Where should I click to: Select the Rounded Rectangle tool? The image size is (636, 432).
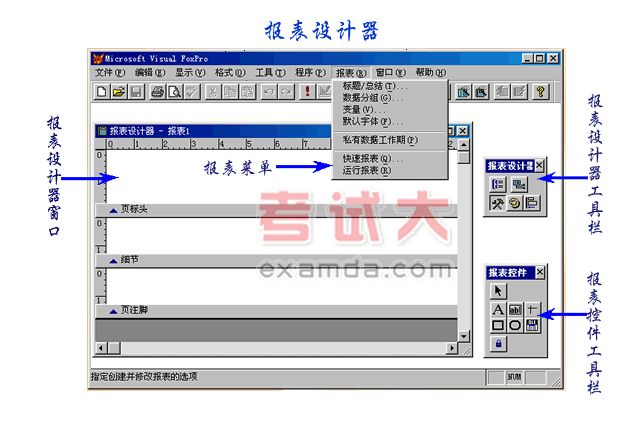click(515, 325)
